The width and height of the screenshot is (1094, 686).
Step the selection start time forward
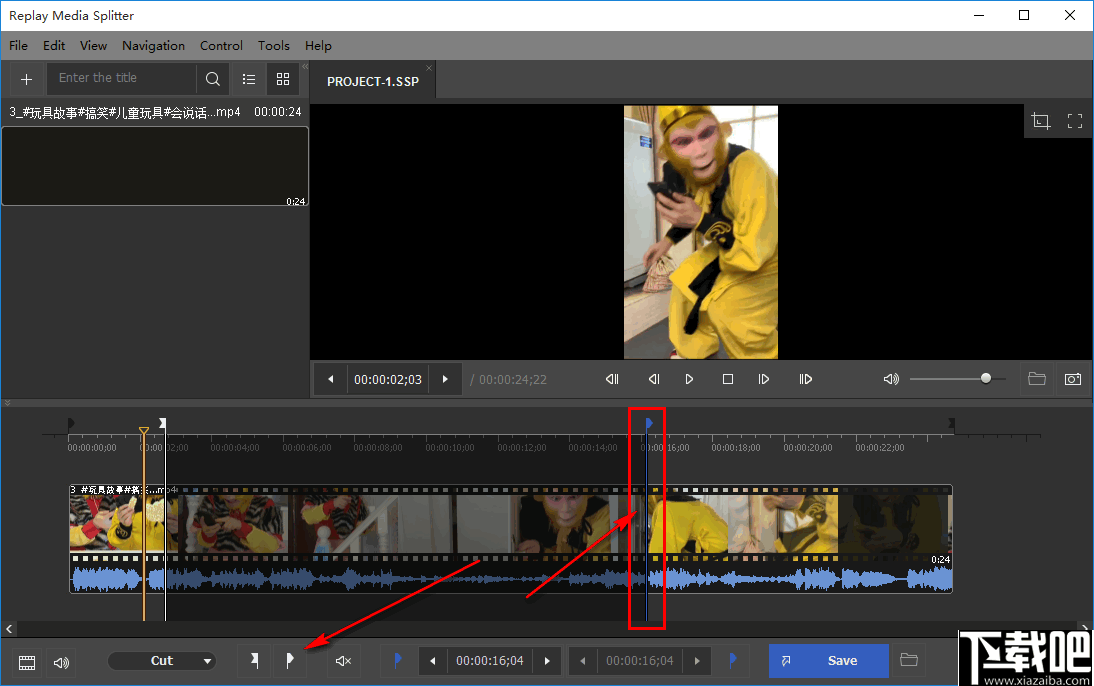click(x=546, y=660)
